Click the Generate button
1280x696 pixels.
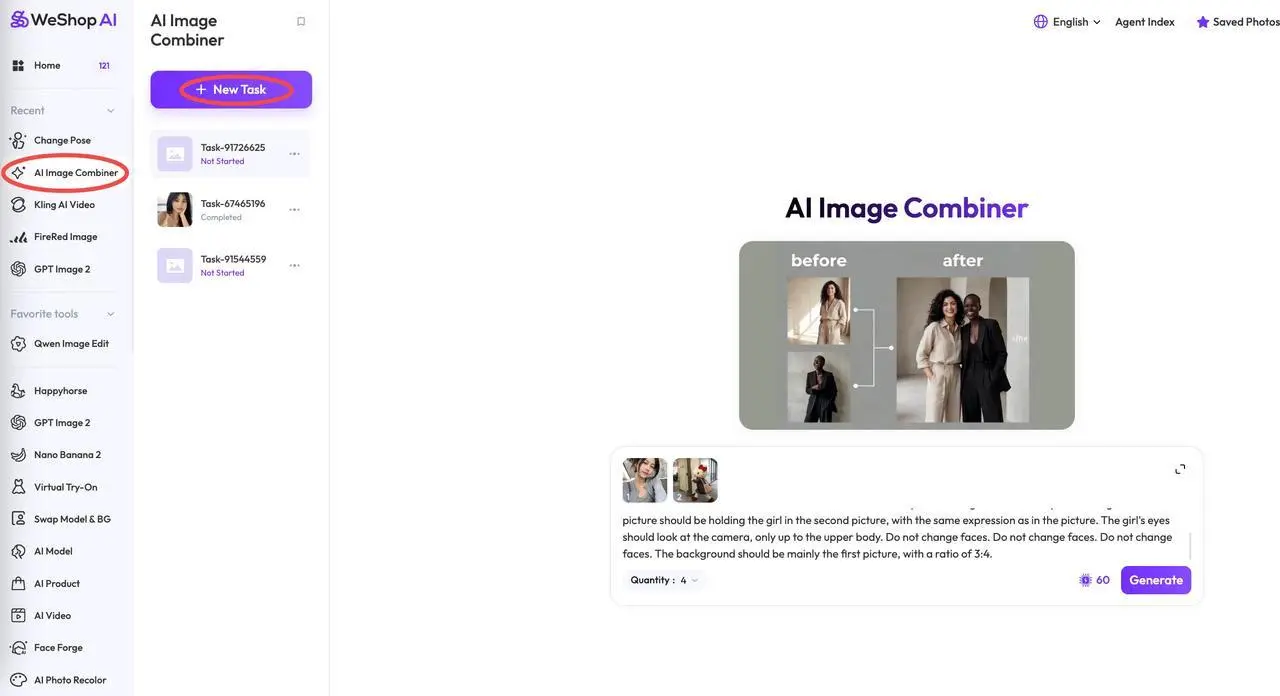click(1156, 580)
